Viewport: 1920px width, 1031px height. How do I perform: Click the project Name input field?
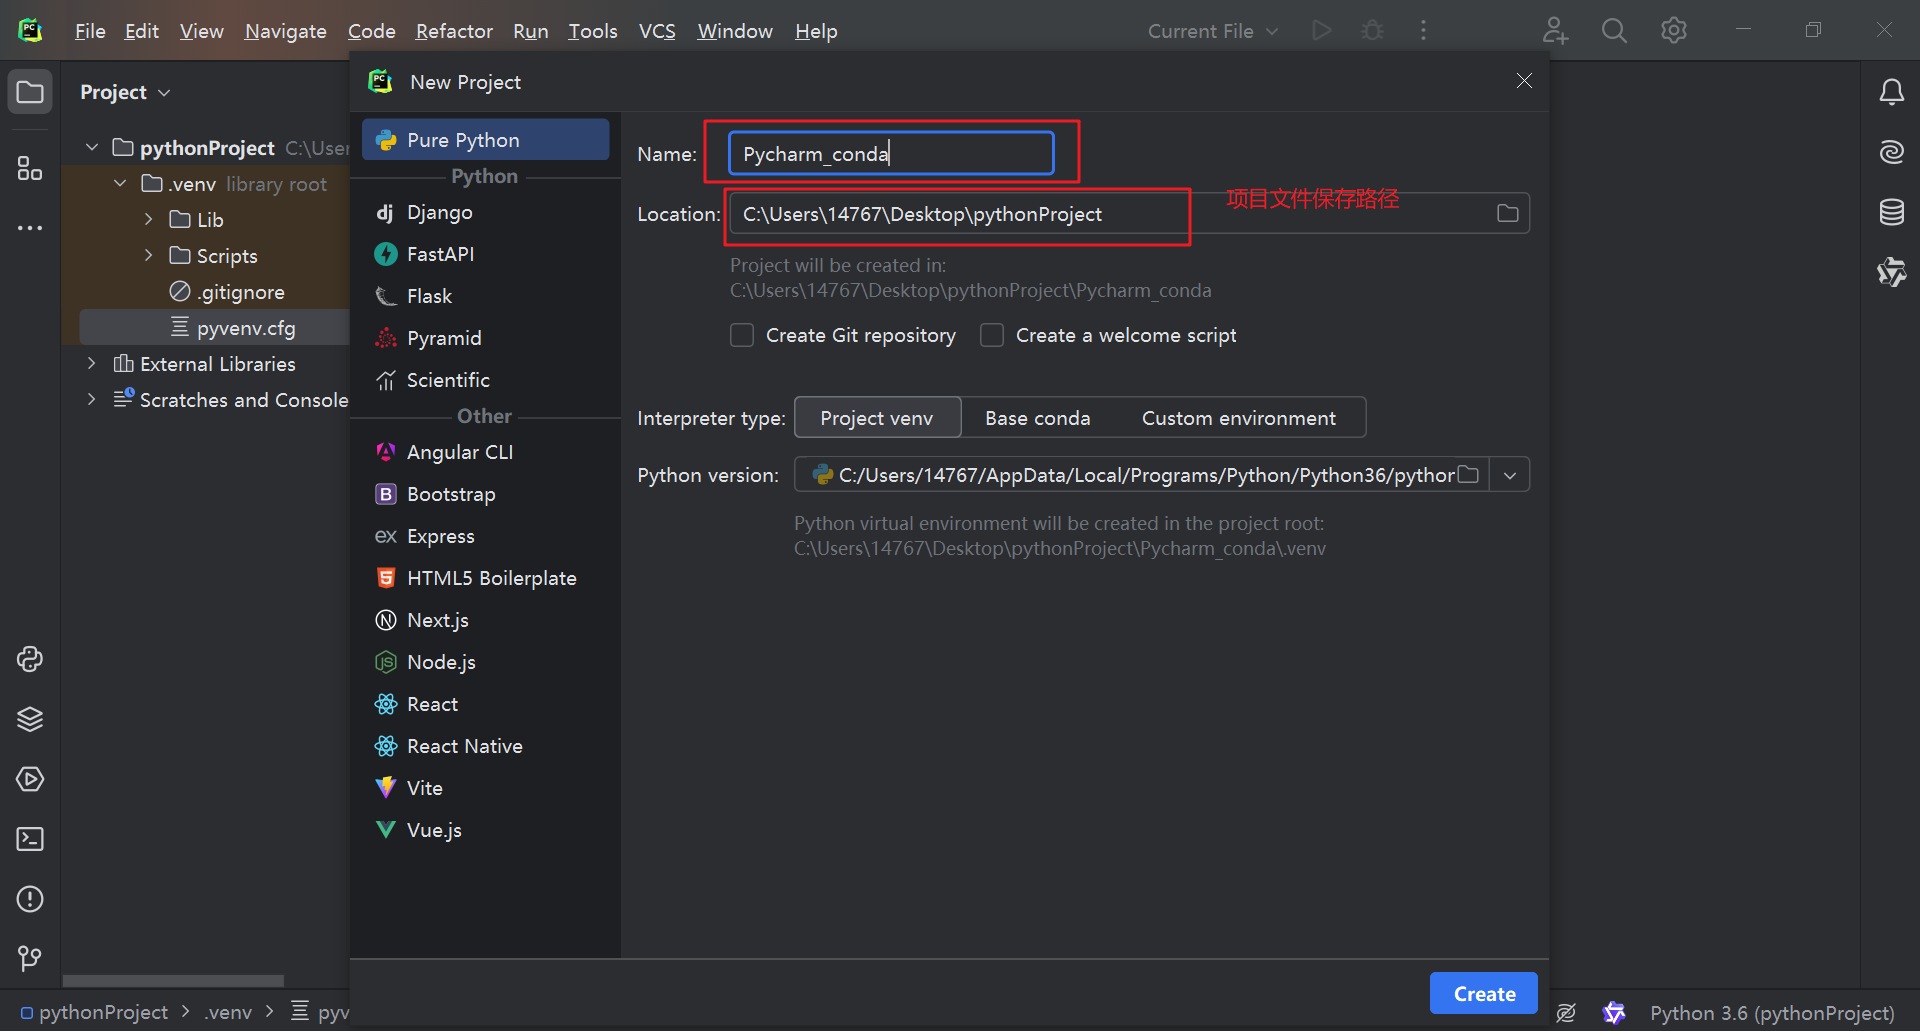891,154
